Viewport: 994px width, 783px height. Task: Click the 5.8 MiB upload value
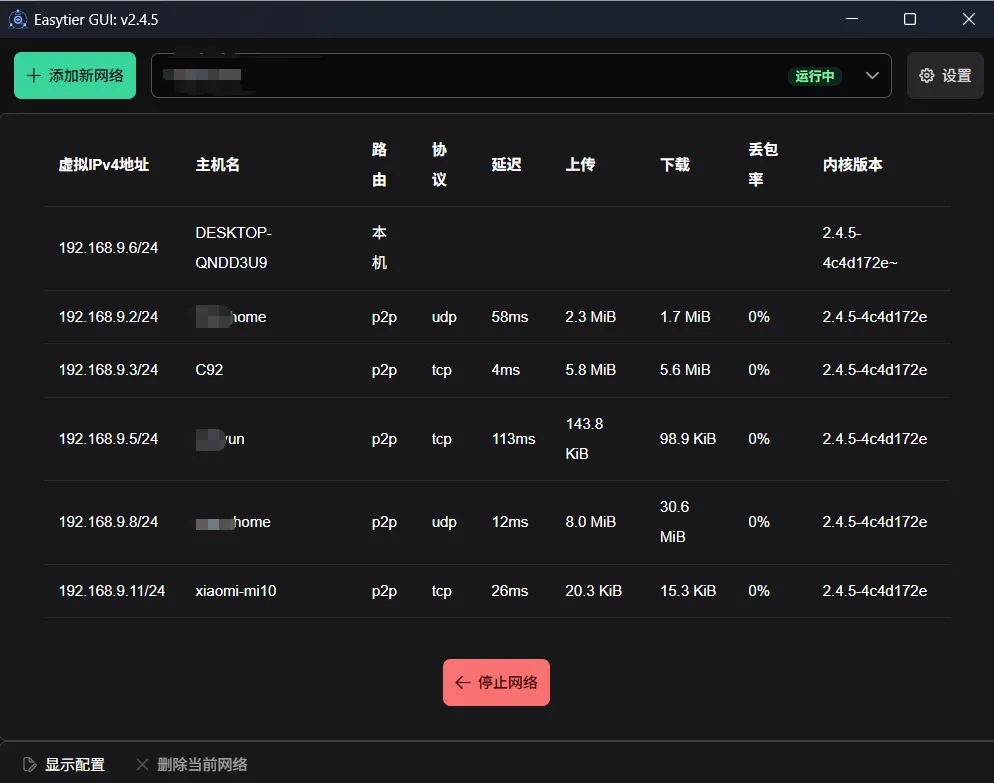tap(590, 370)
